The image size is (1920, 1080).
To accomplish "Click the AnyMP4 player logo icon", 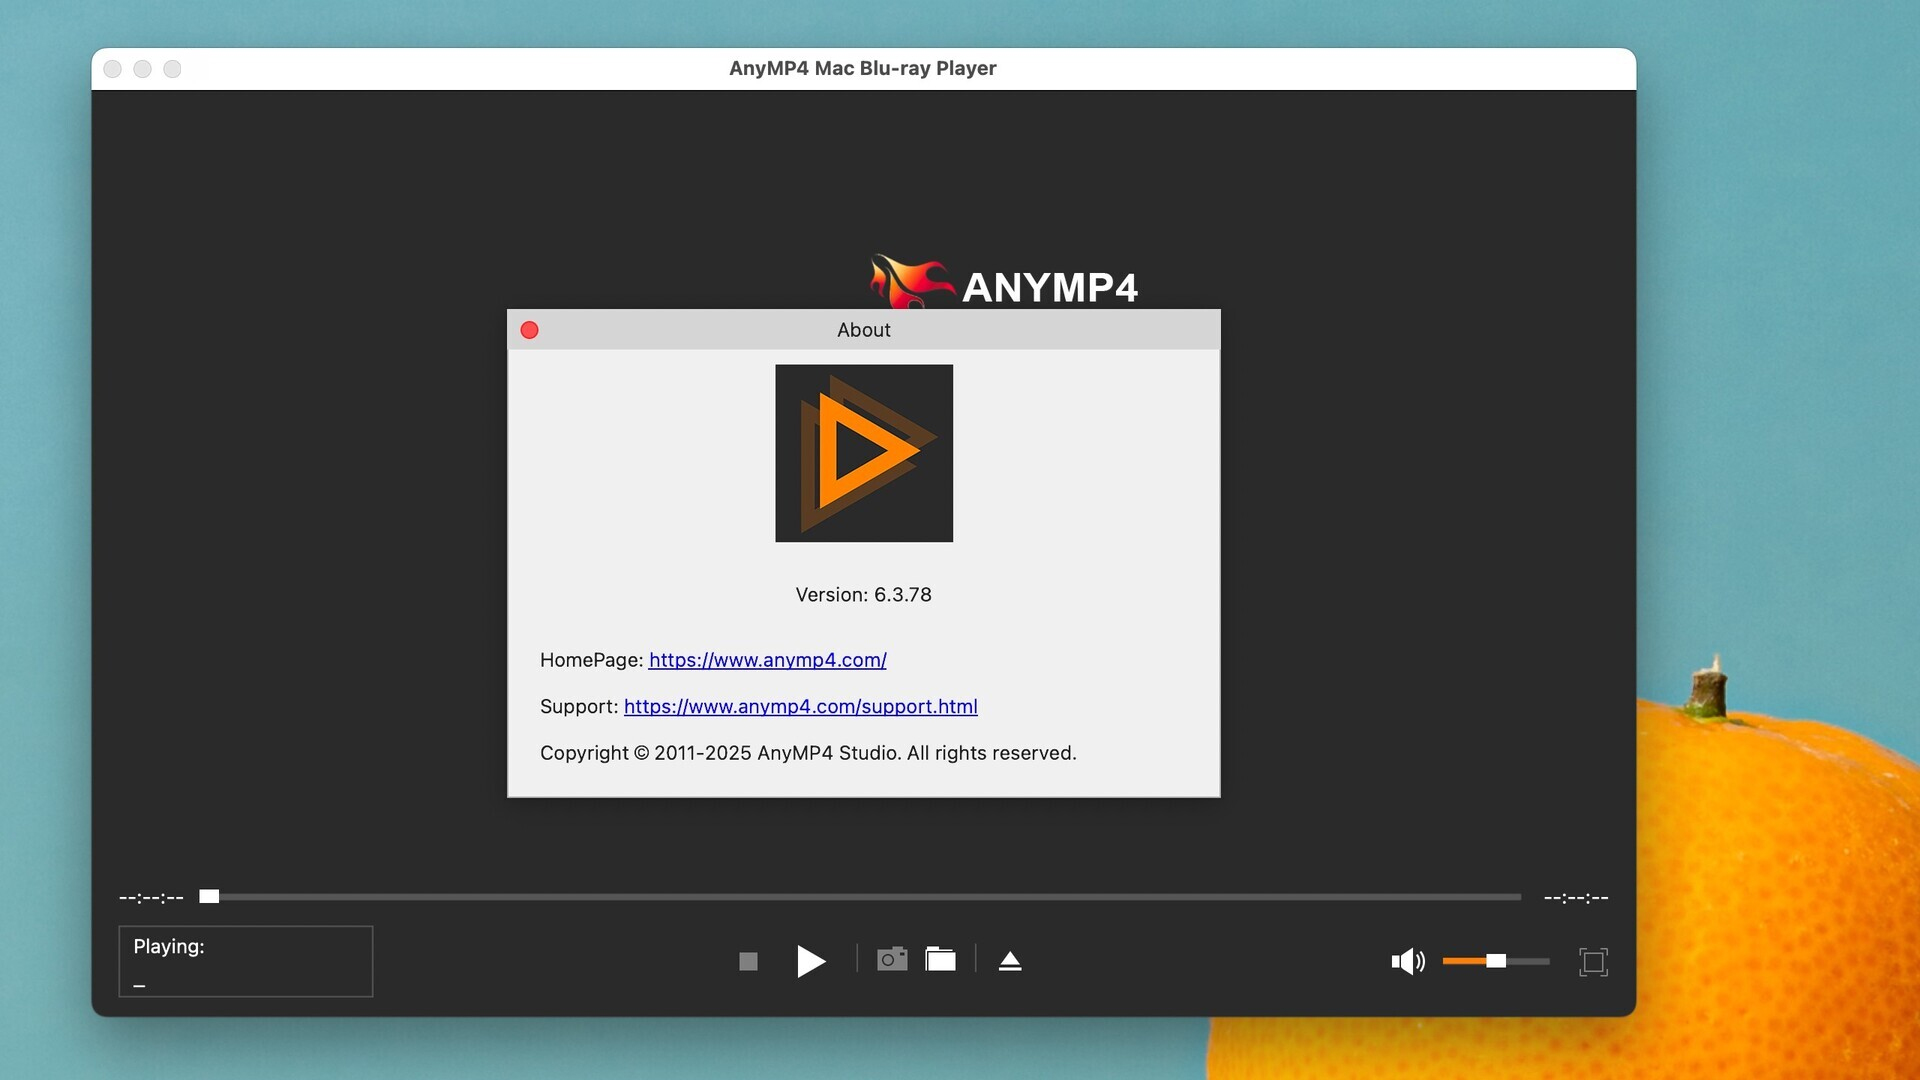I will 863,453.
